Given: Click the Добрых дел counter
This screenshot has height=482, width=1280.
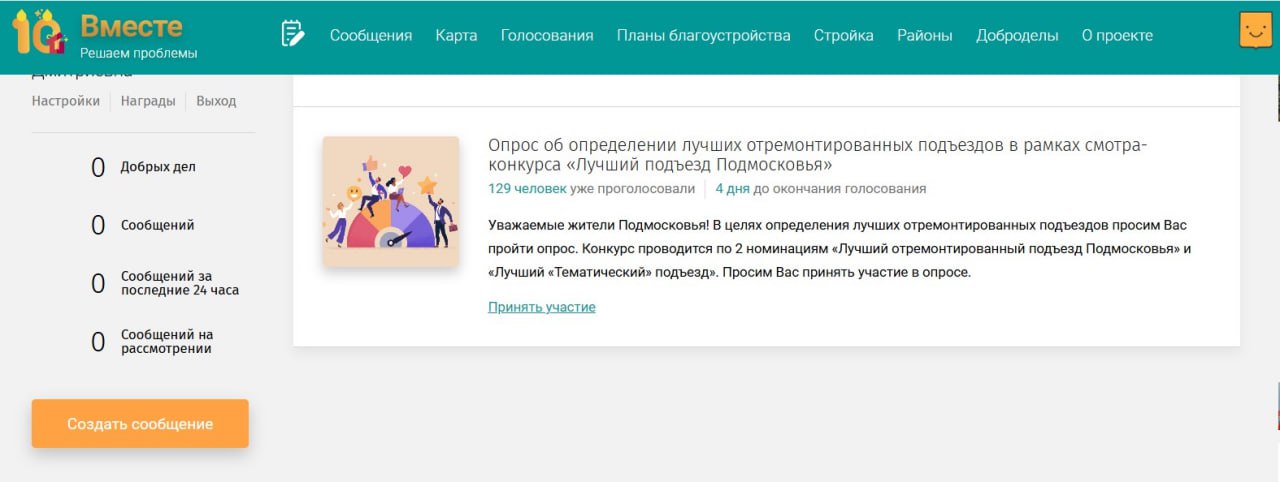Looking at the screenshot, I should (x=157, y=167).
